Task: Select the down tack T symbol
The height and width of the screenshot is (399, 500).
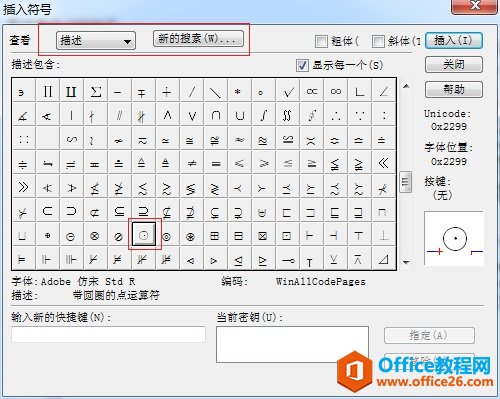Action: pyautogui.click(x=359, y=236)
